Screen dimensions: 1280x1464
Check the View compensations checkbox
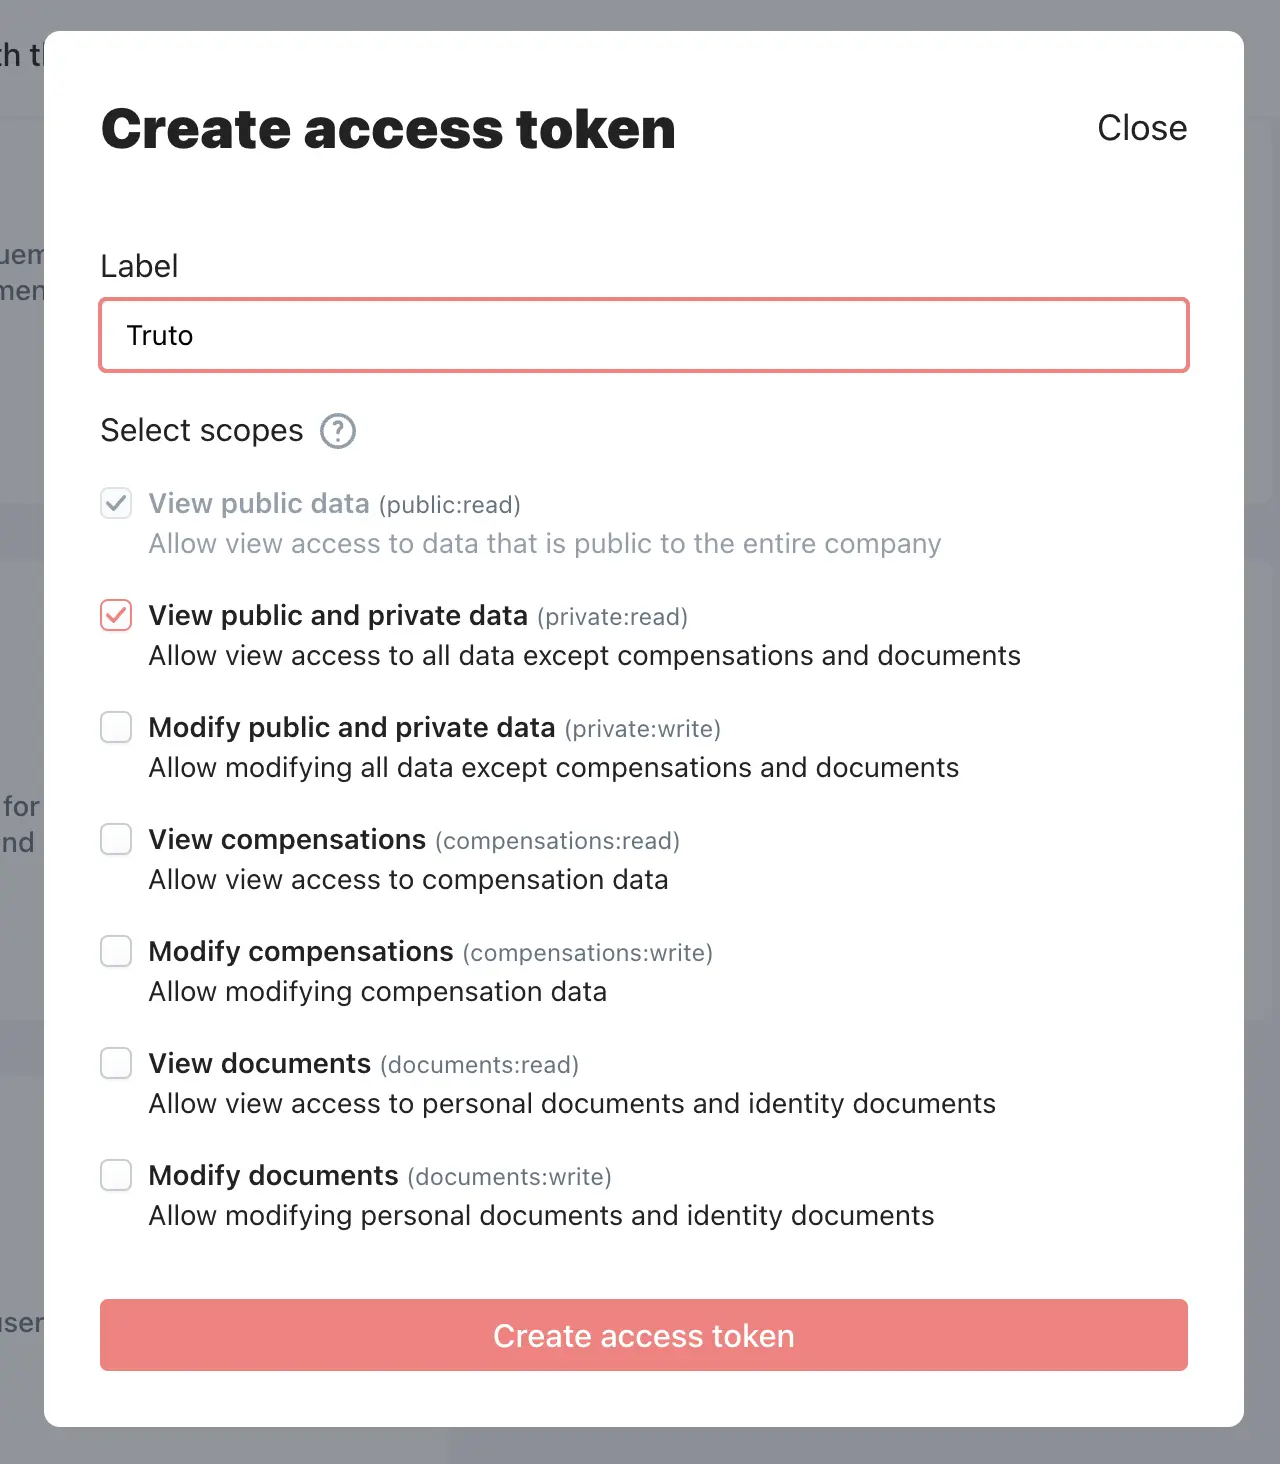(x=116, y=839)
